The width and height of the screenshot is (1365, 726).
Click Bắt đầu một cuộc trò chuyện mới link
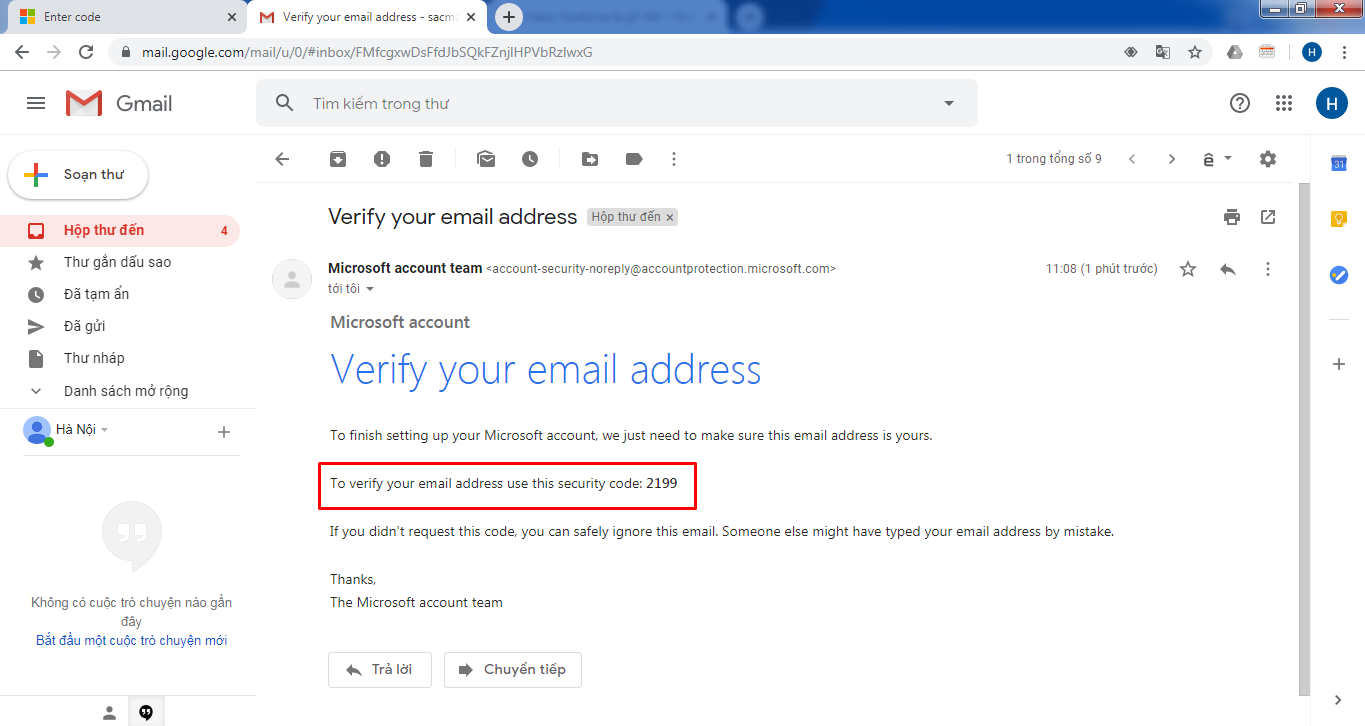(x=132, y=640)
